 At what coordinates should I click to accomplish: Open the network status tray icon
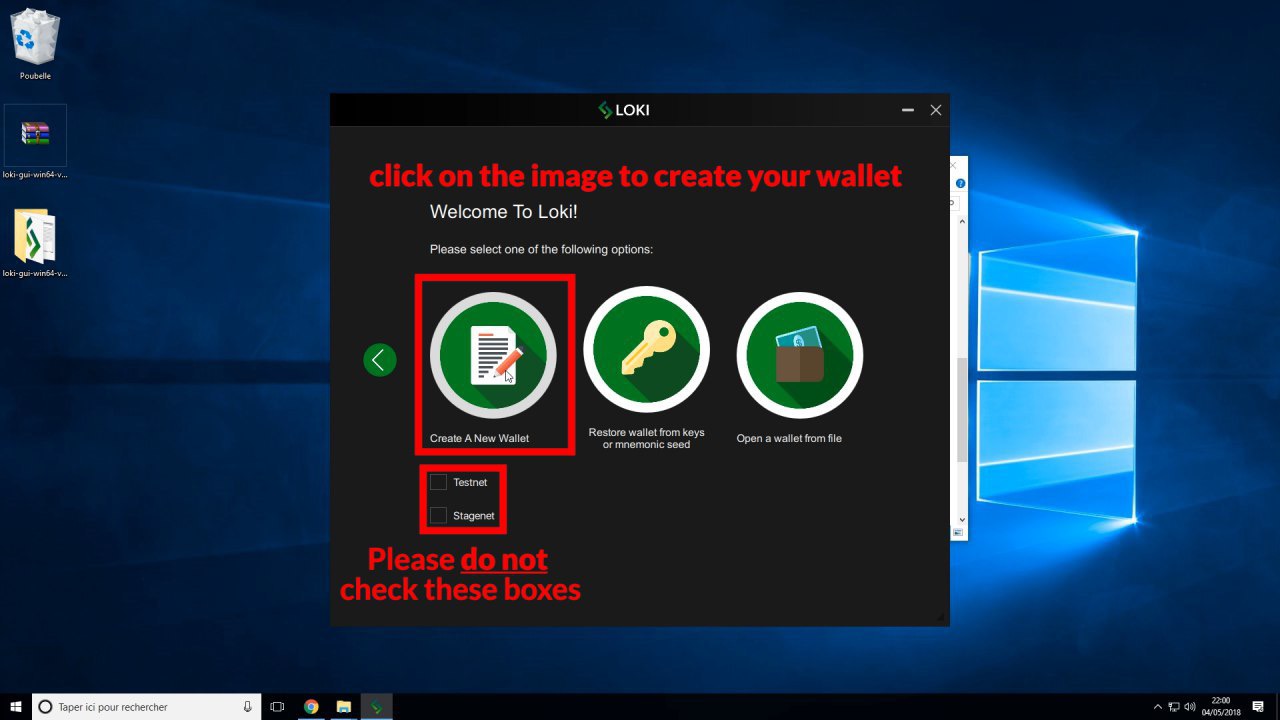[1174, 707]
